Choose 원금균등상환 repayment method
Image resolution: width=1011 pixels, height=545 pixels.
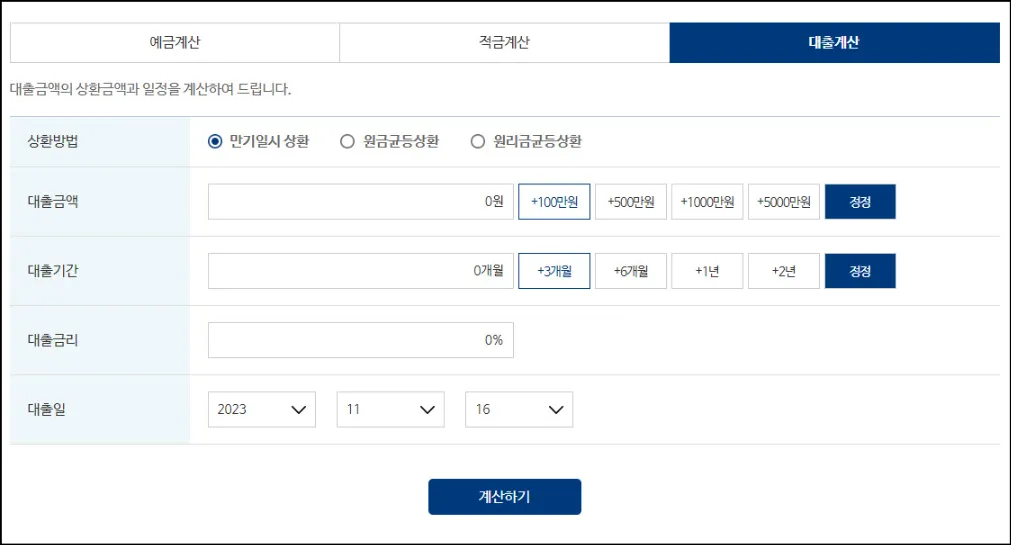pyautogui.click(x=348, y=141)
